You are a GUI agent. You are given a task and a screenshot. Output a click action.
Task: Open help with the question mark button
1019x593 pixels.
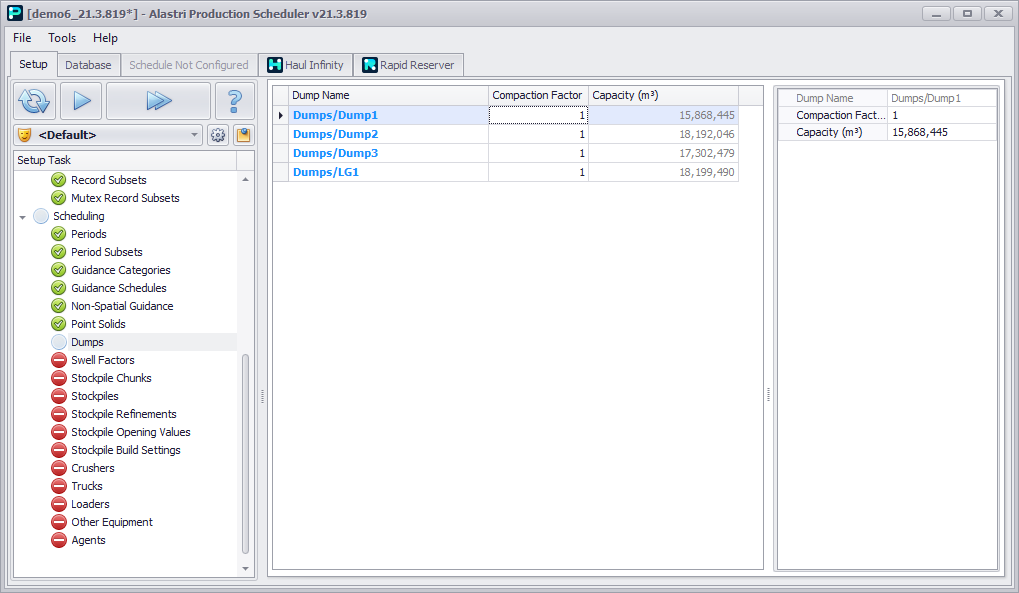235,101
